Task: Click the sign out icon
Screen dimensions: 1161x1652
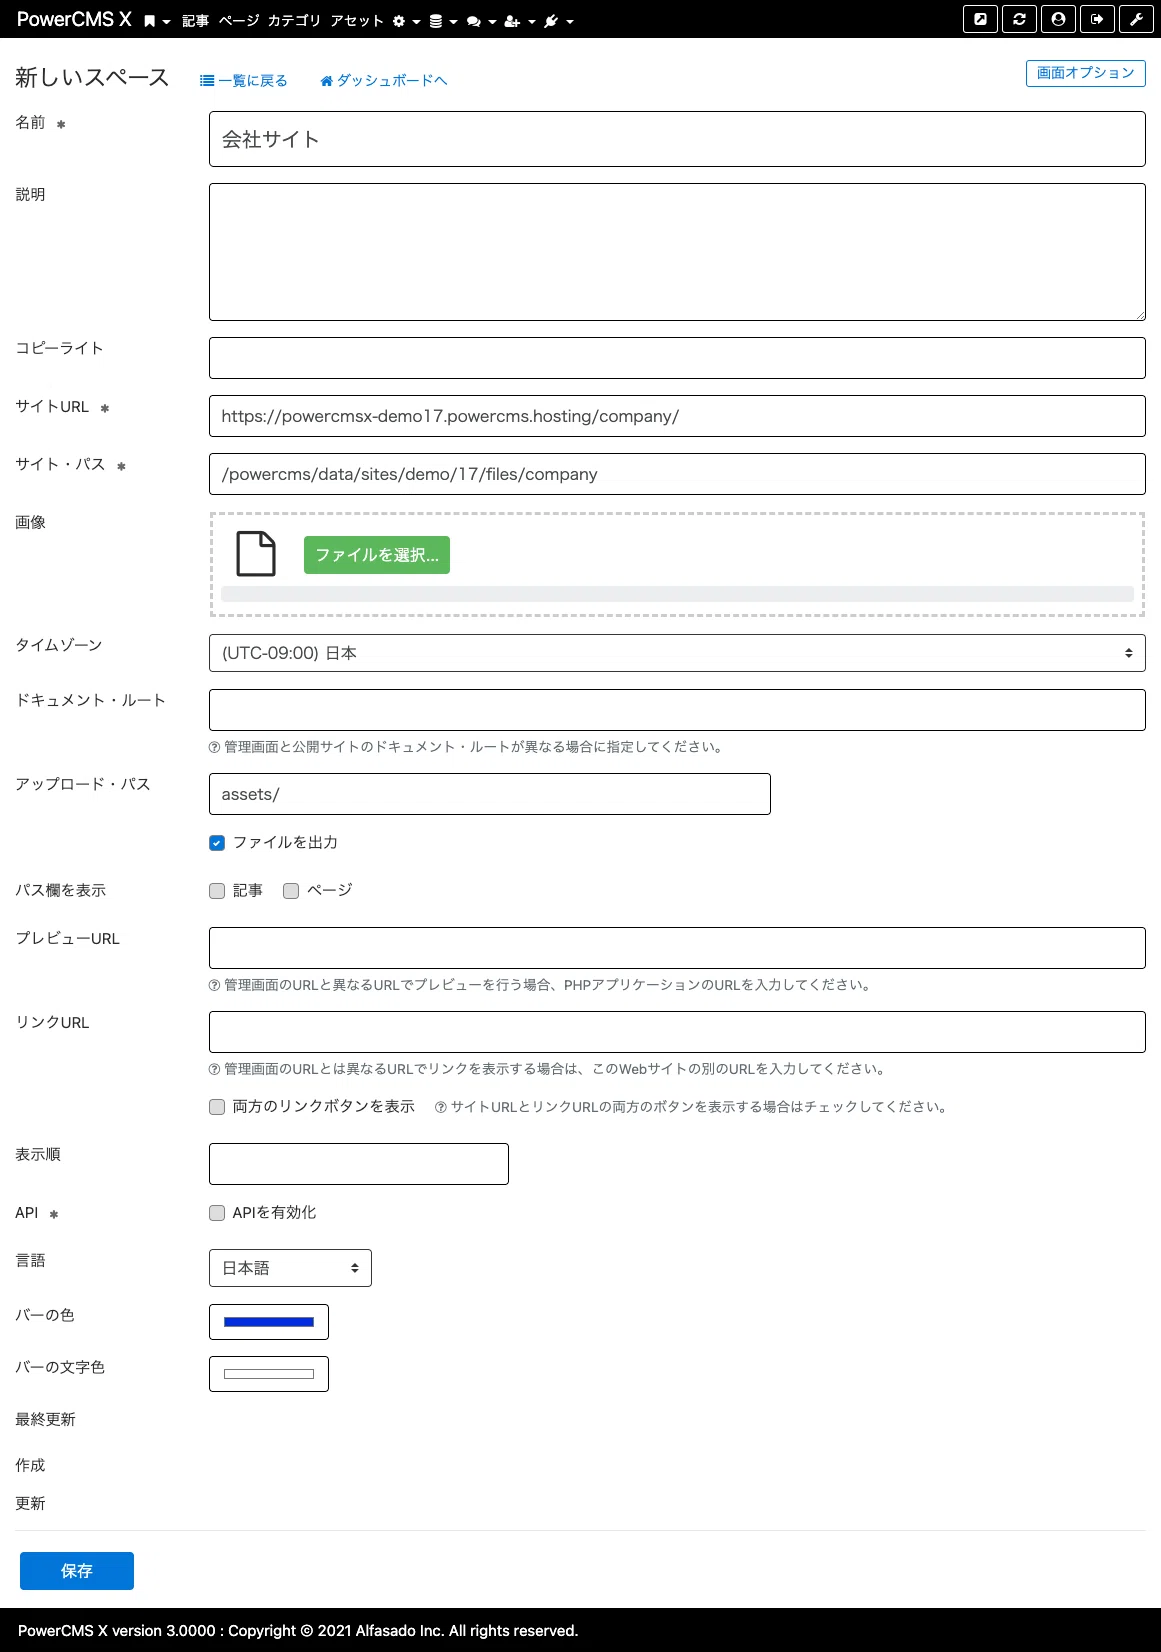Action: 1097,19
